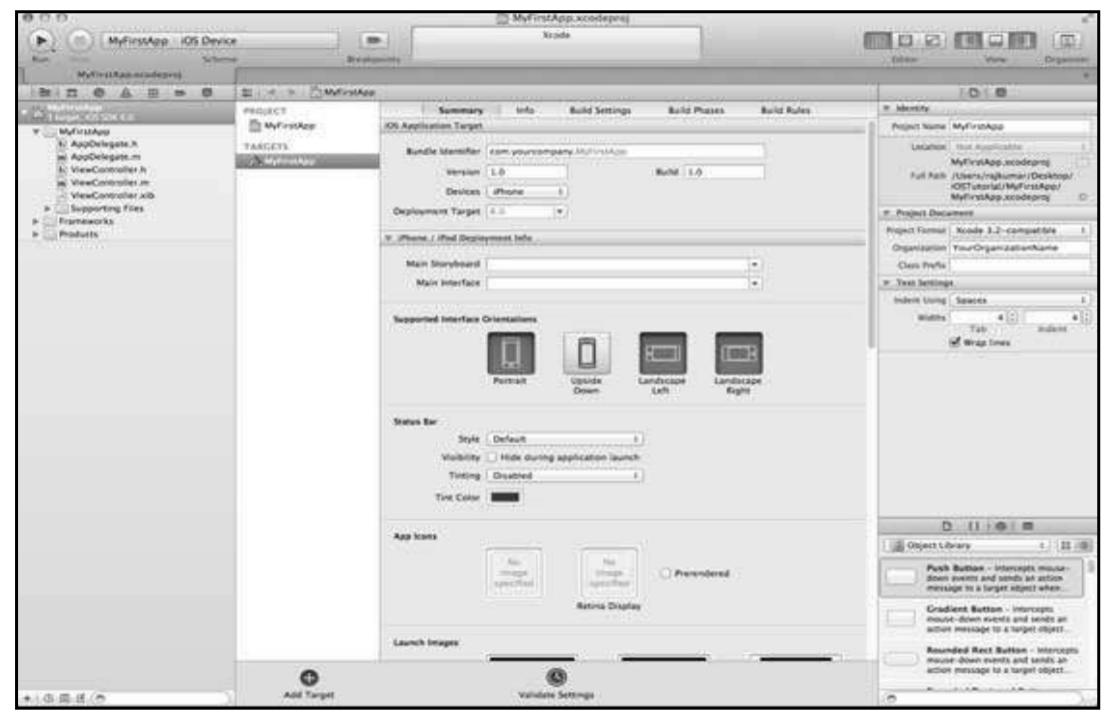The image size is (1114, 718).
Task: Expand the Frameworks group
Action: click(36, 222)
